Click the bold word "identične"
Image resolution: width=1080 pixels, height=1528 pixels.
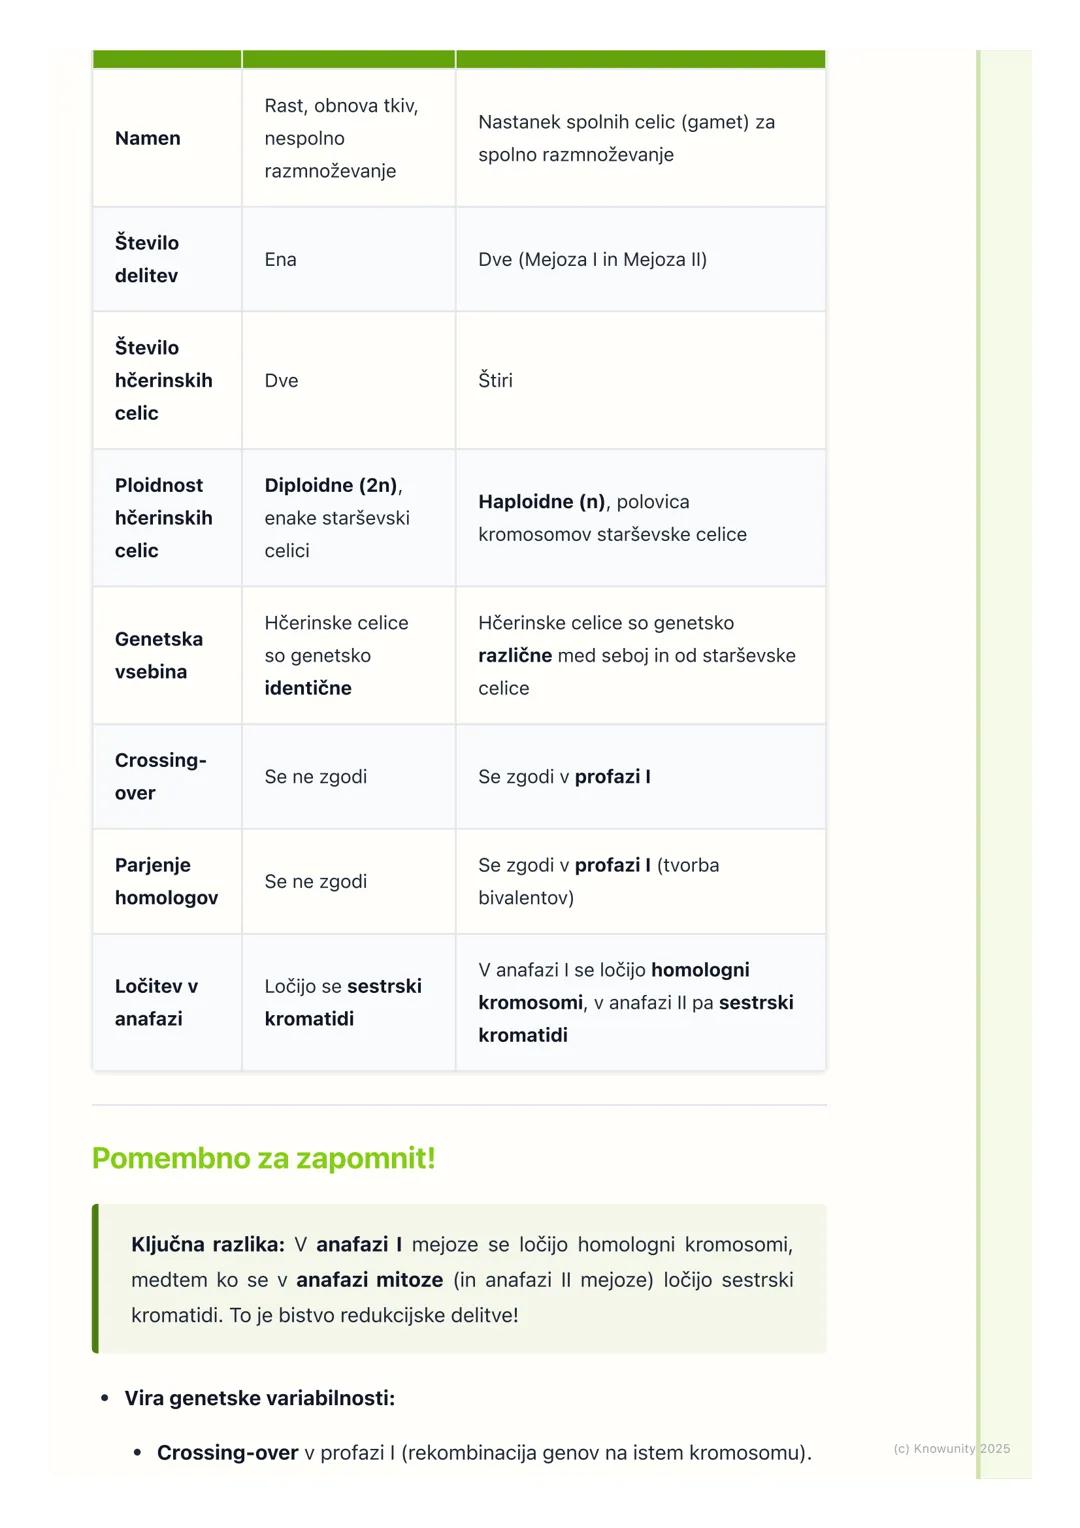(x=308, y=688)
